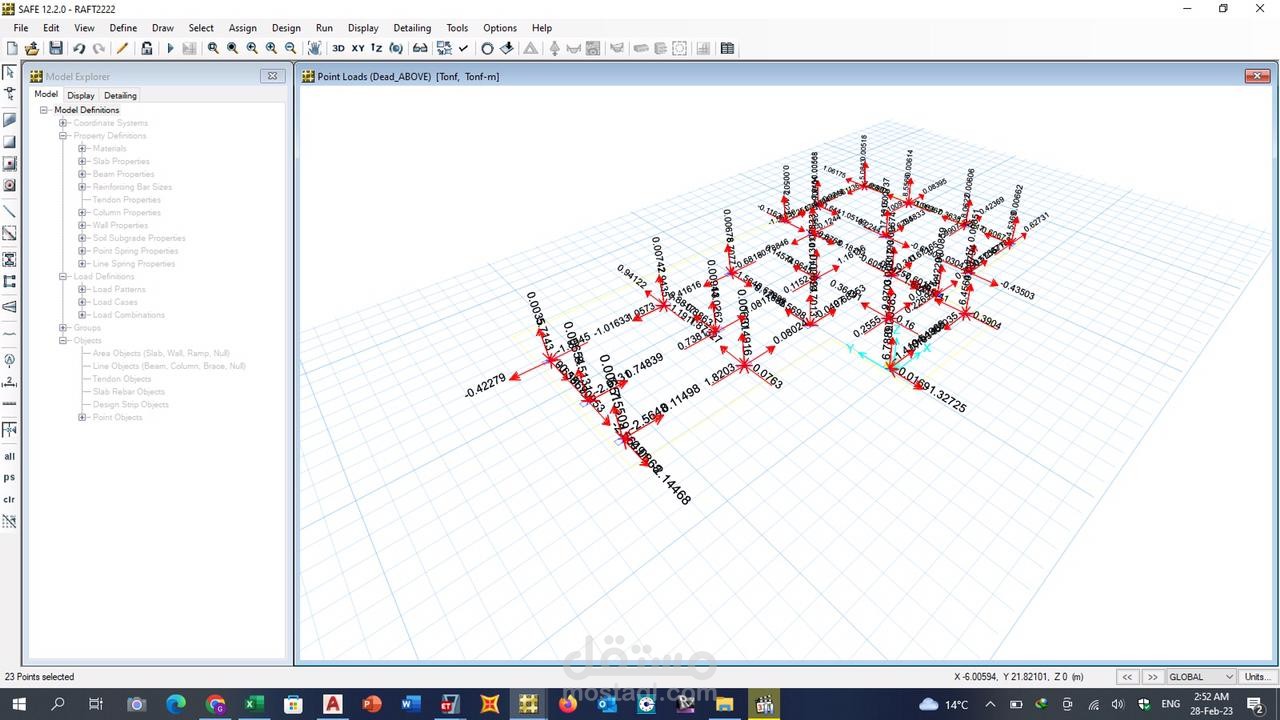This screenshot has height=720, width=1280.
Task: Click the Run Analysis play icon
Action: tap(170, 48)
